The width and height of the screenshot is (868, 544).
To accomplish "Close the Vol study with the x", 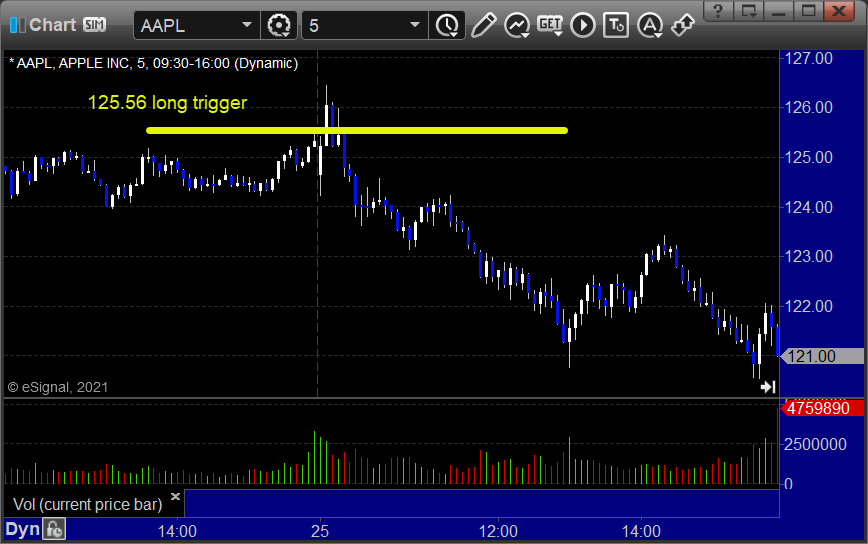I will pyautogui.click(x=175, y=496).
